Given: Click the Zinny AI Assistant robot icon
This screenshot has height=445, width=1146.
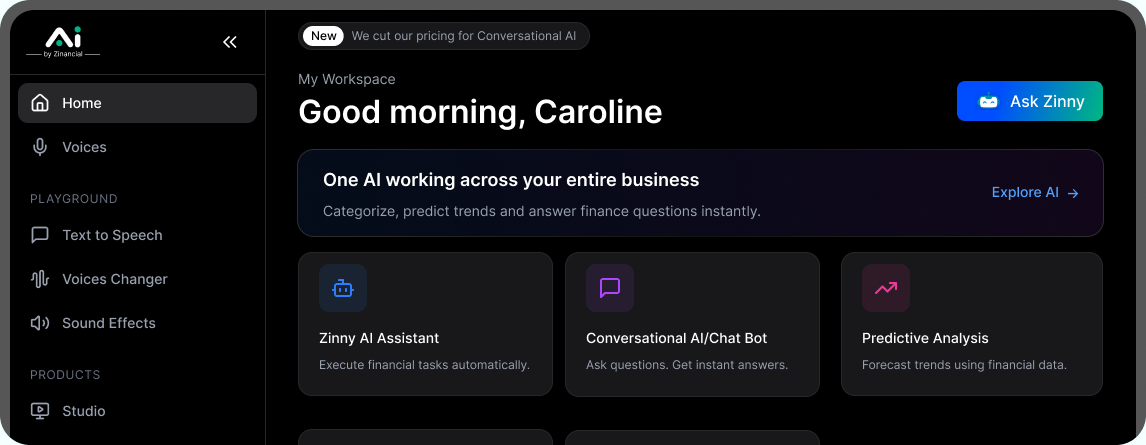Looking at the screenshot, I should coord(343,288).
